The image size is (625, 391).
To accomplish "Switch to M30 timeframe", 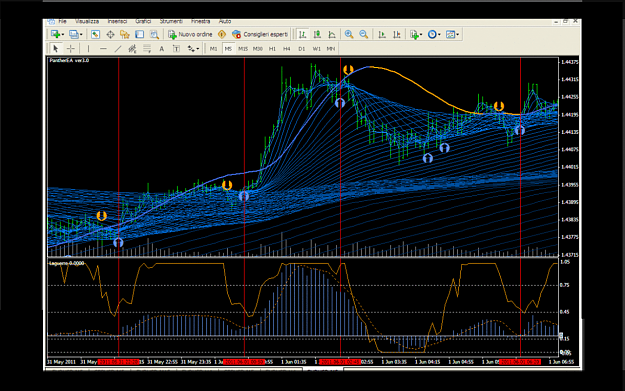I will [x=257, y=49].
